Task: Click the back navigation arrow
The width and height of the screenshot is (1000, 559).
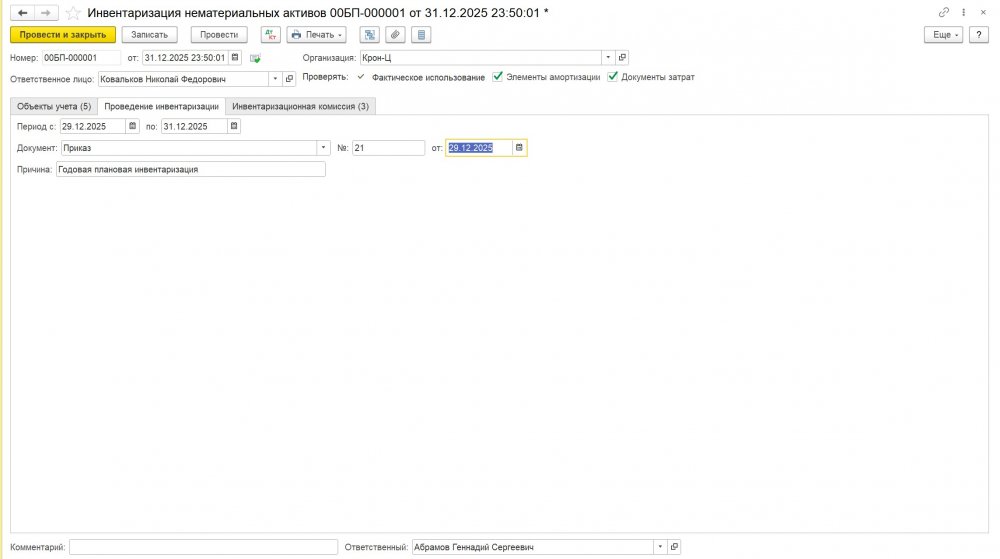Action: 23,12
